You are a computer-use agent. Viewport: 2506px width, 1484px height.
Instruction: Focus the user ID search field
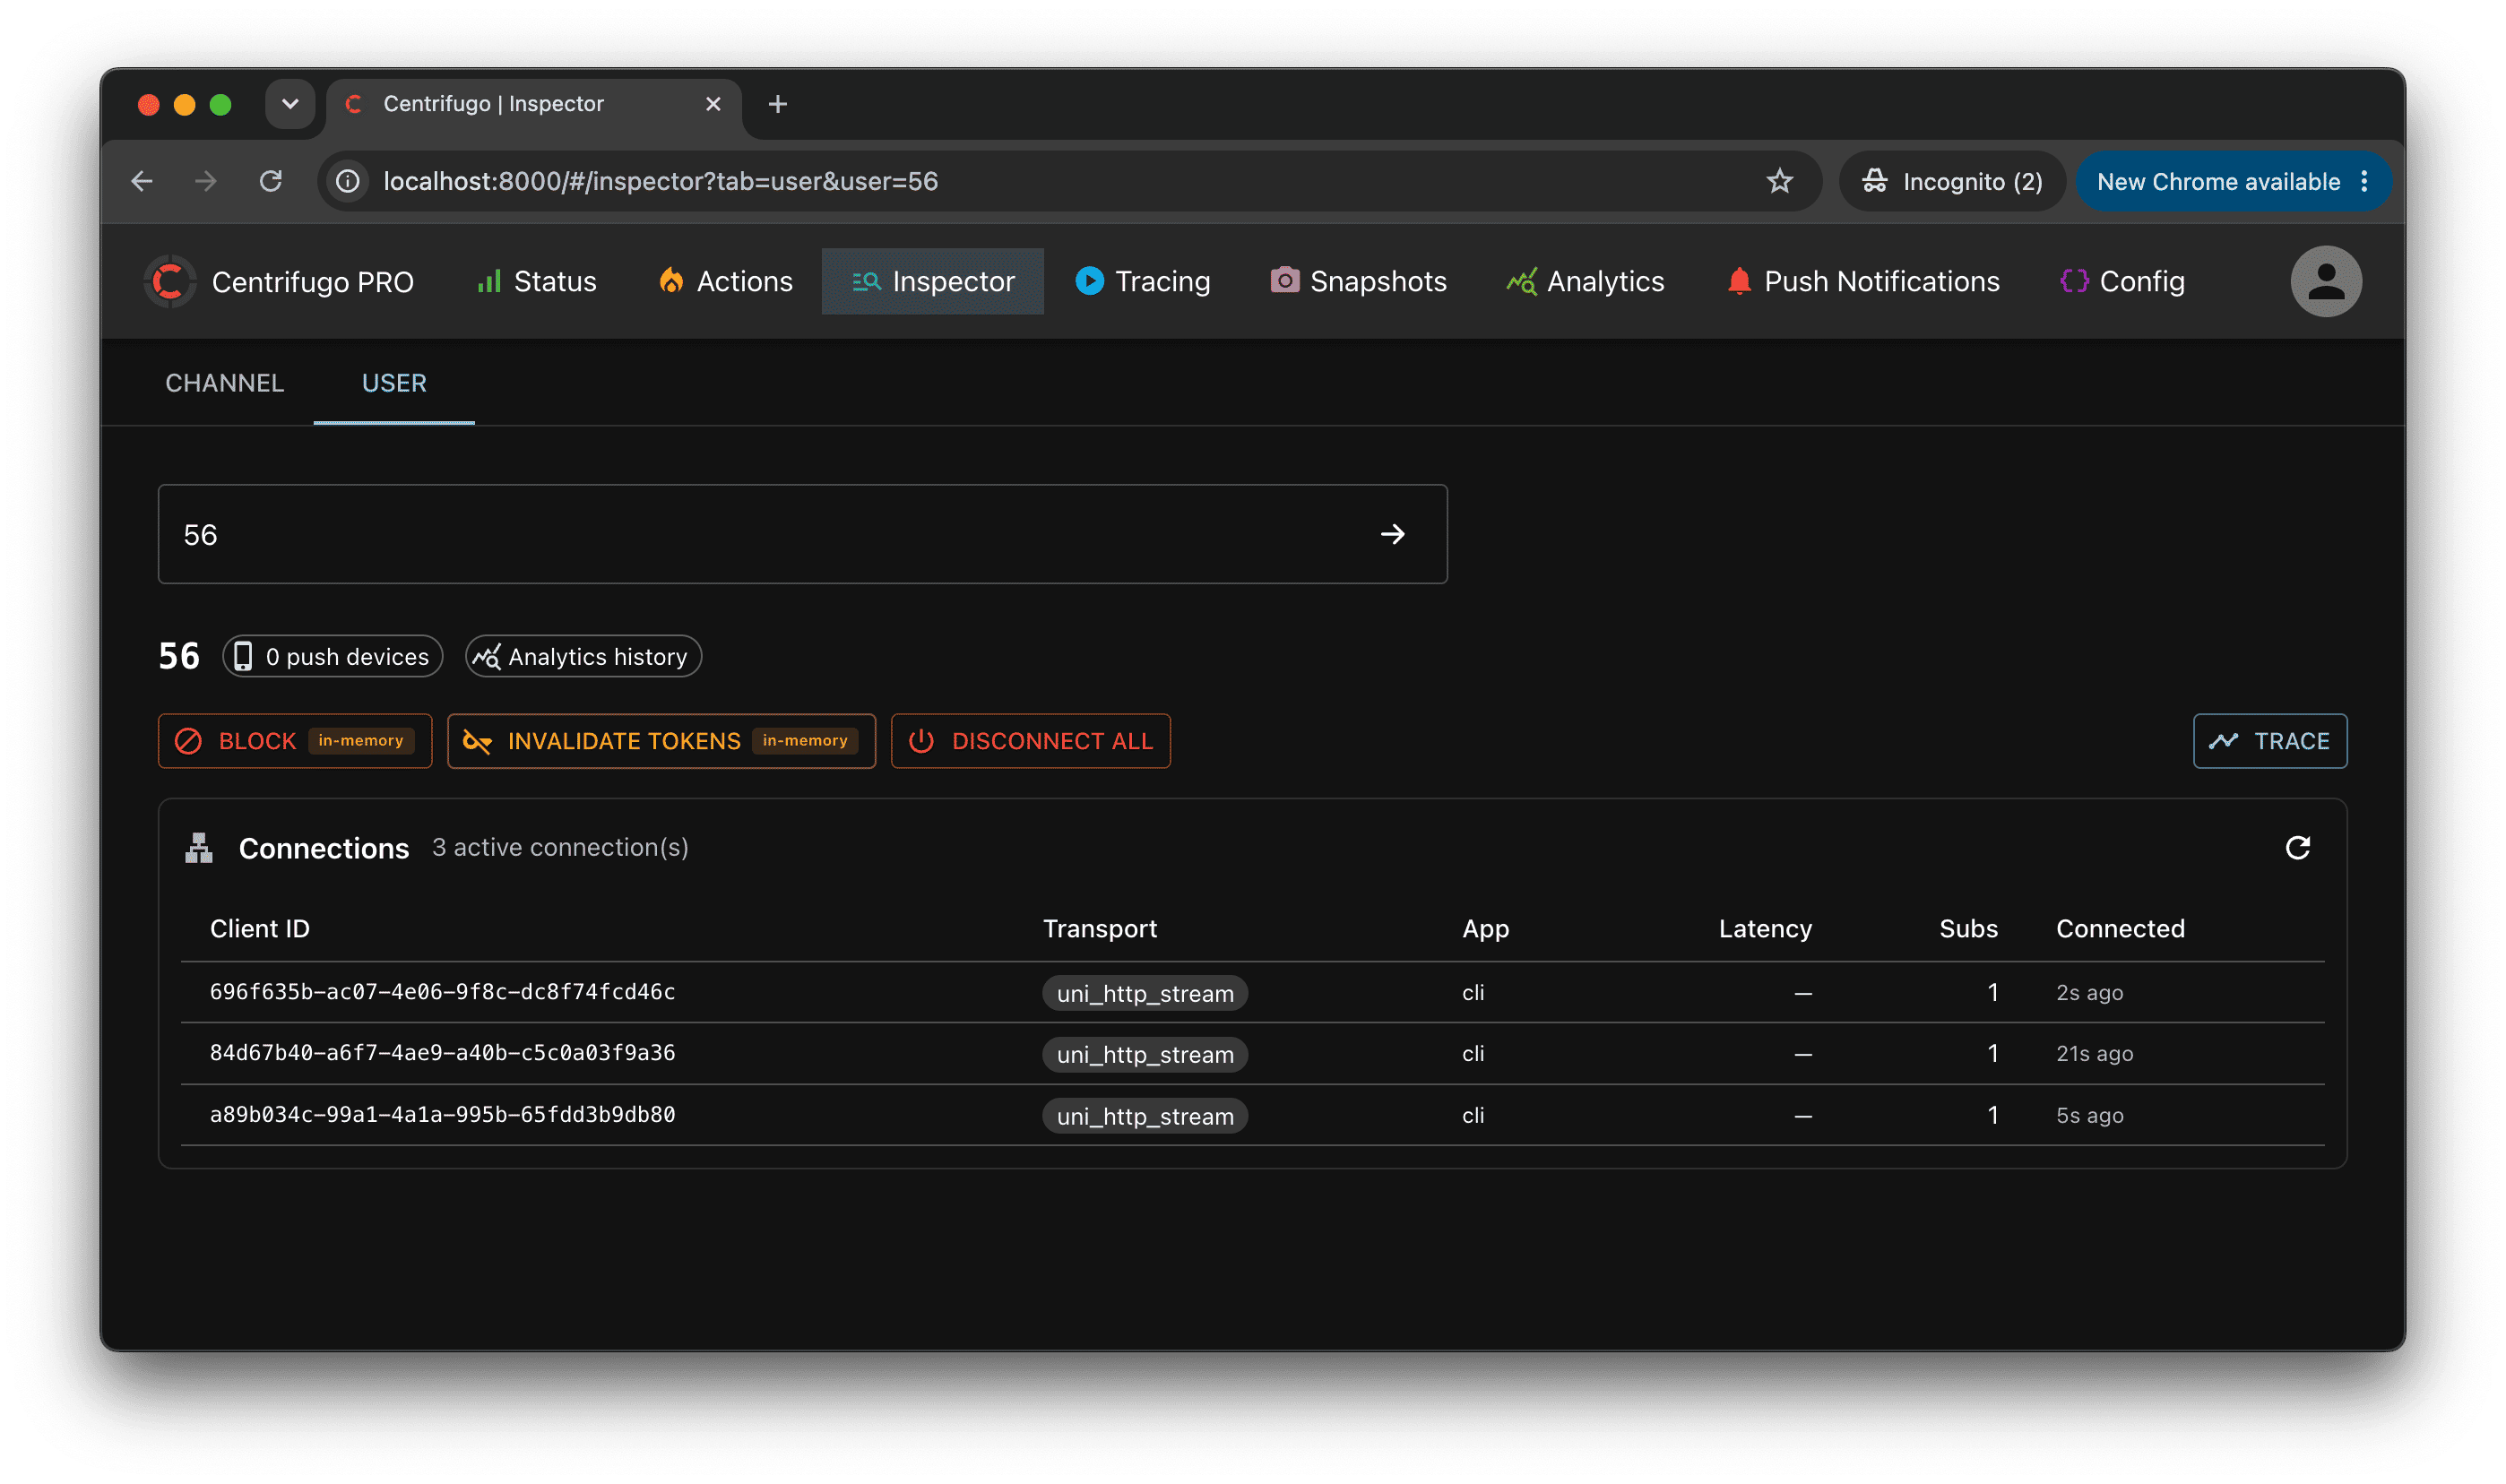click(760, 535)
